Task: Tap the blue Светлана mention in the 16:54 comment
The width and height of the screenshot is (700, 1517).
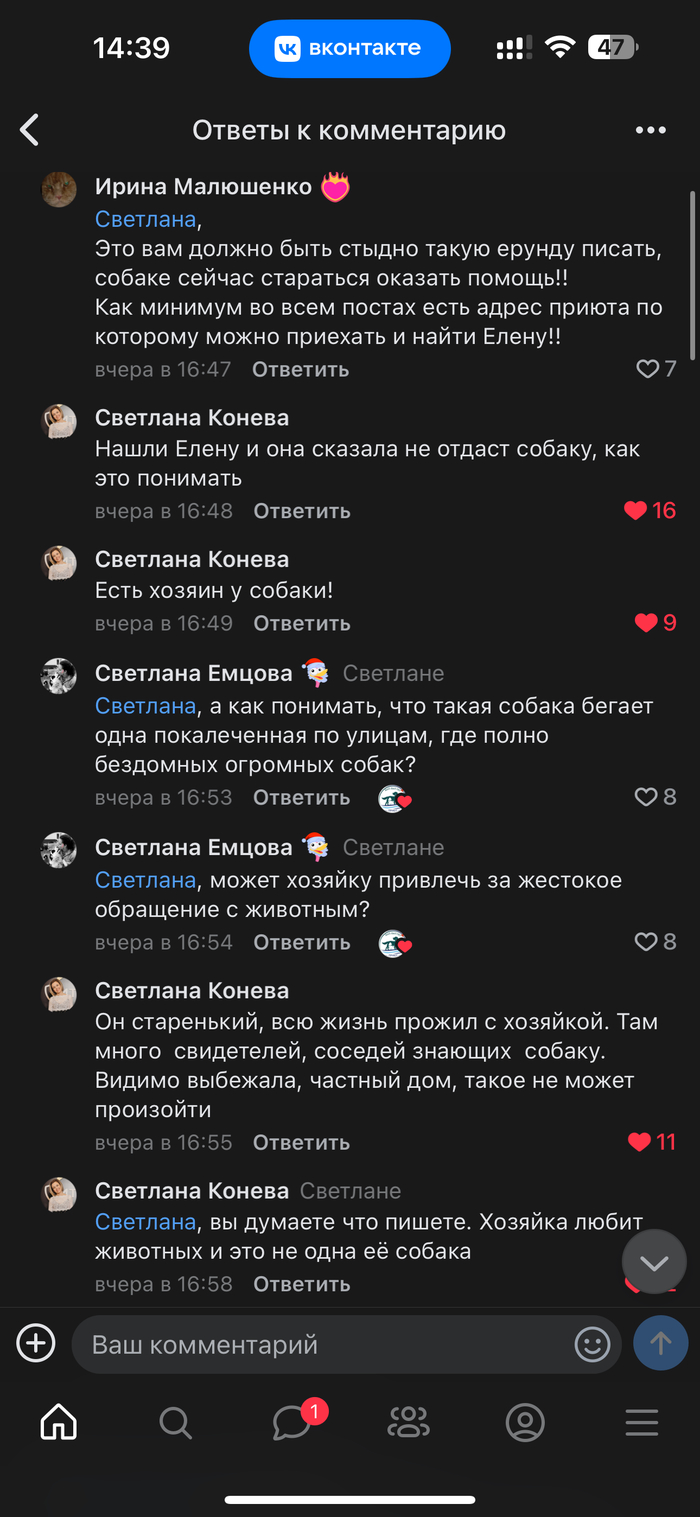Action: (x=145, y=880)
